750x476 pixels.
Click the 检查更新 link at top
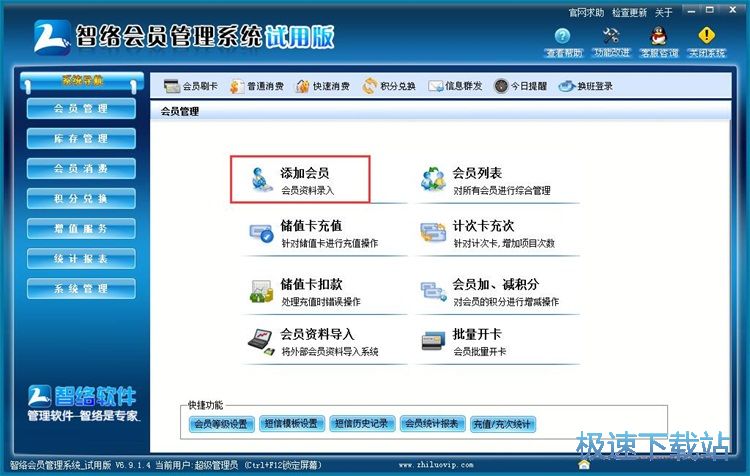coord(629,12)
